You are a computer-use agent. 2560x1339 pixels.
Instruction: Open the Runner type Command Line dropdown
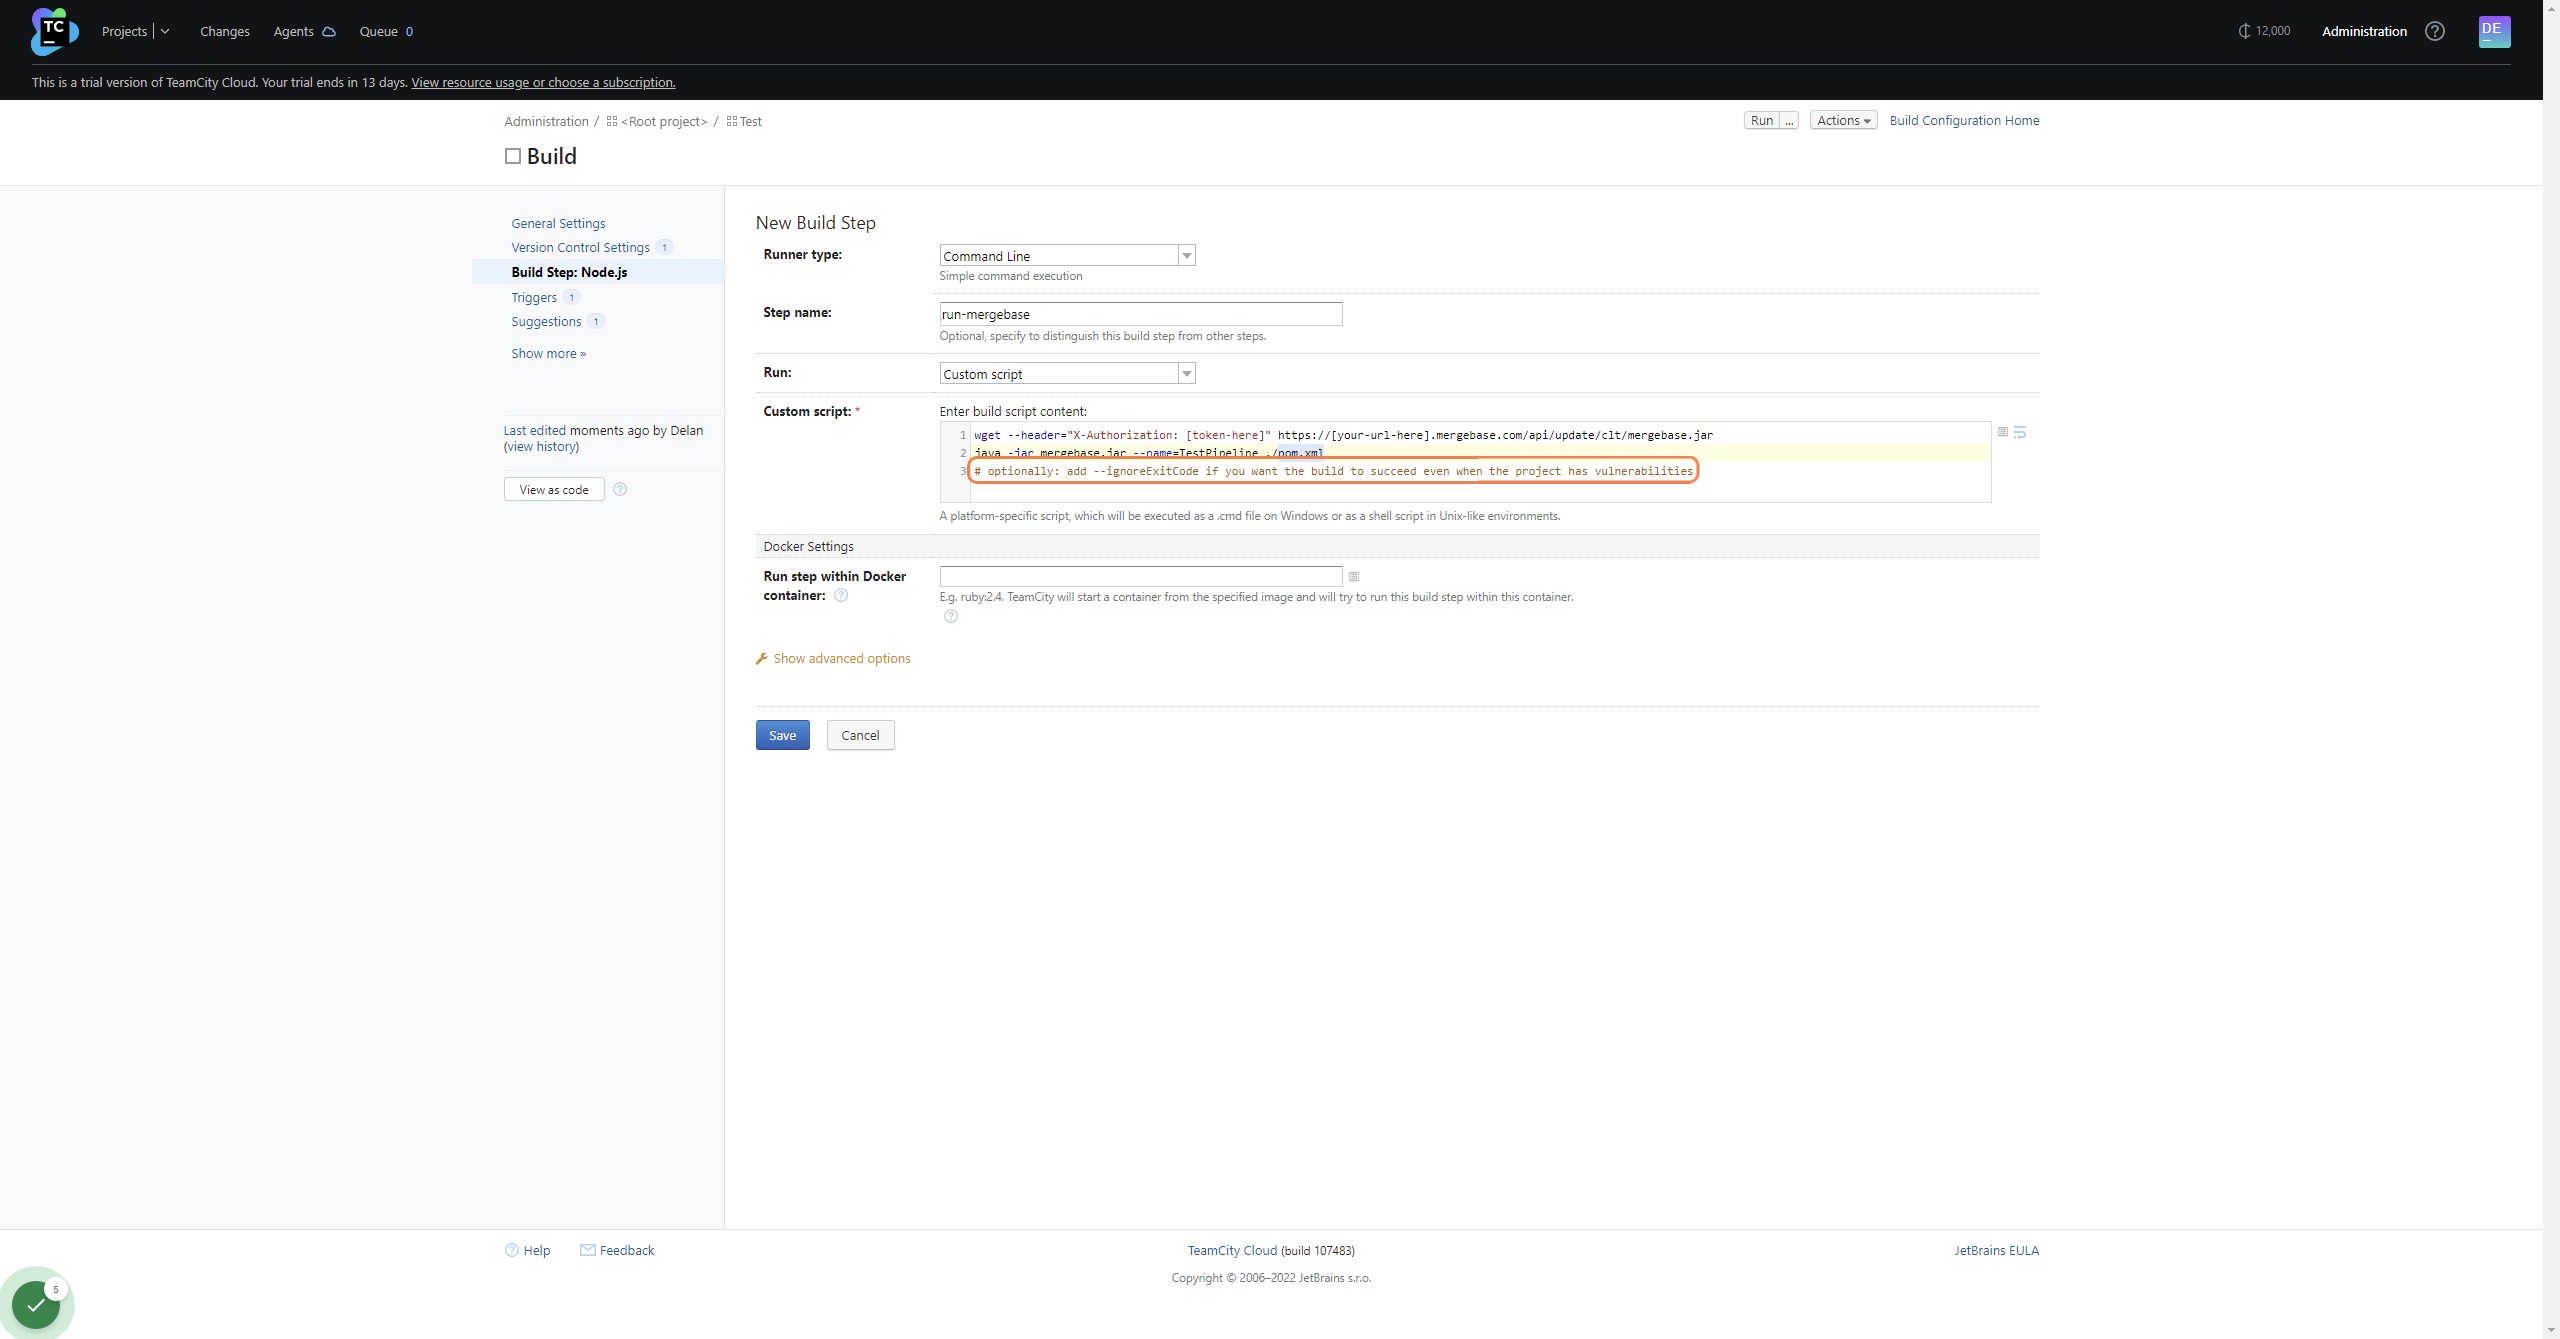[1067, 256]
